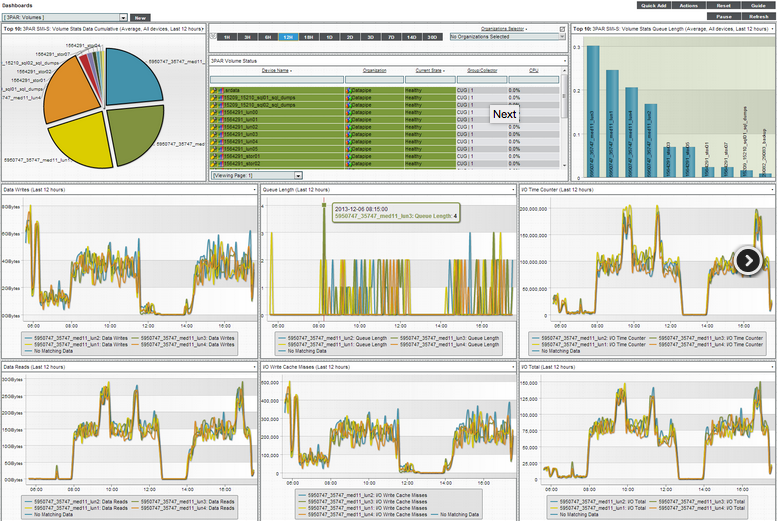
Task: Click the popout icon beside Organizations Selector
Action: click(x=562, y=29)
